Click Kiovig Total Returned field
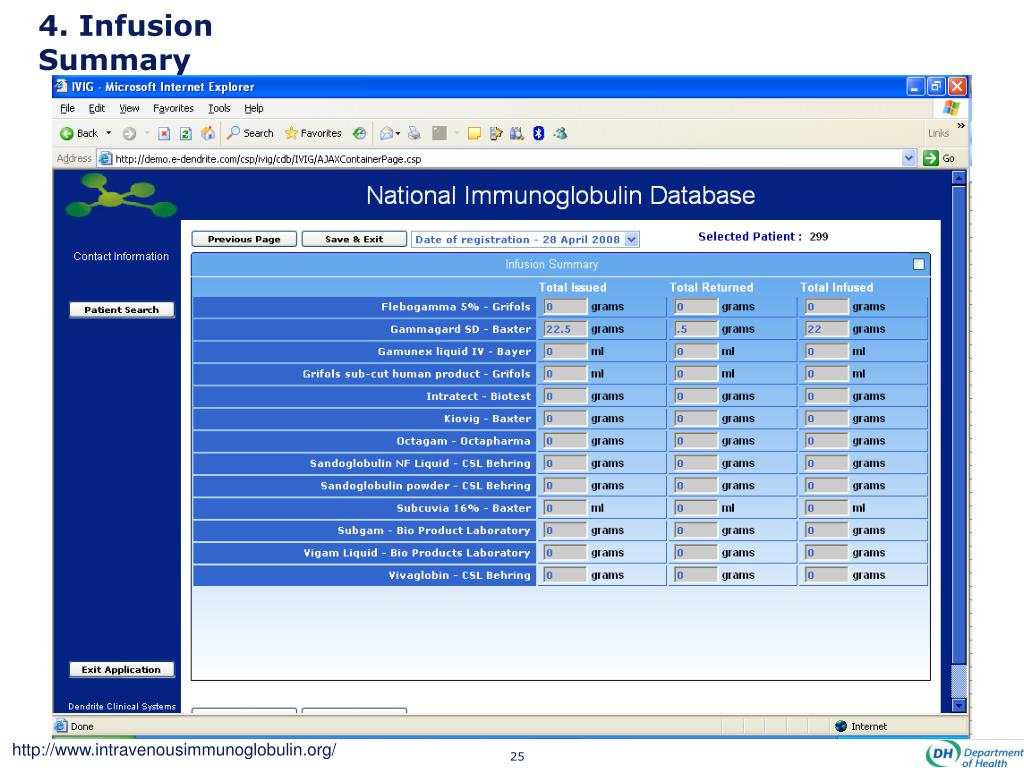This screenshot has width=1024, height=768. coord(696,419)
